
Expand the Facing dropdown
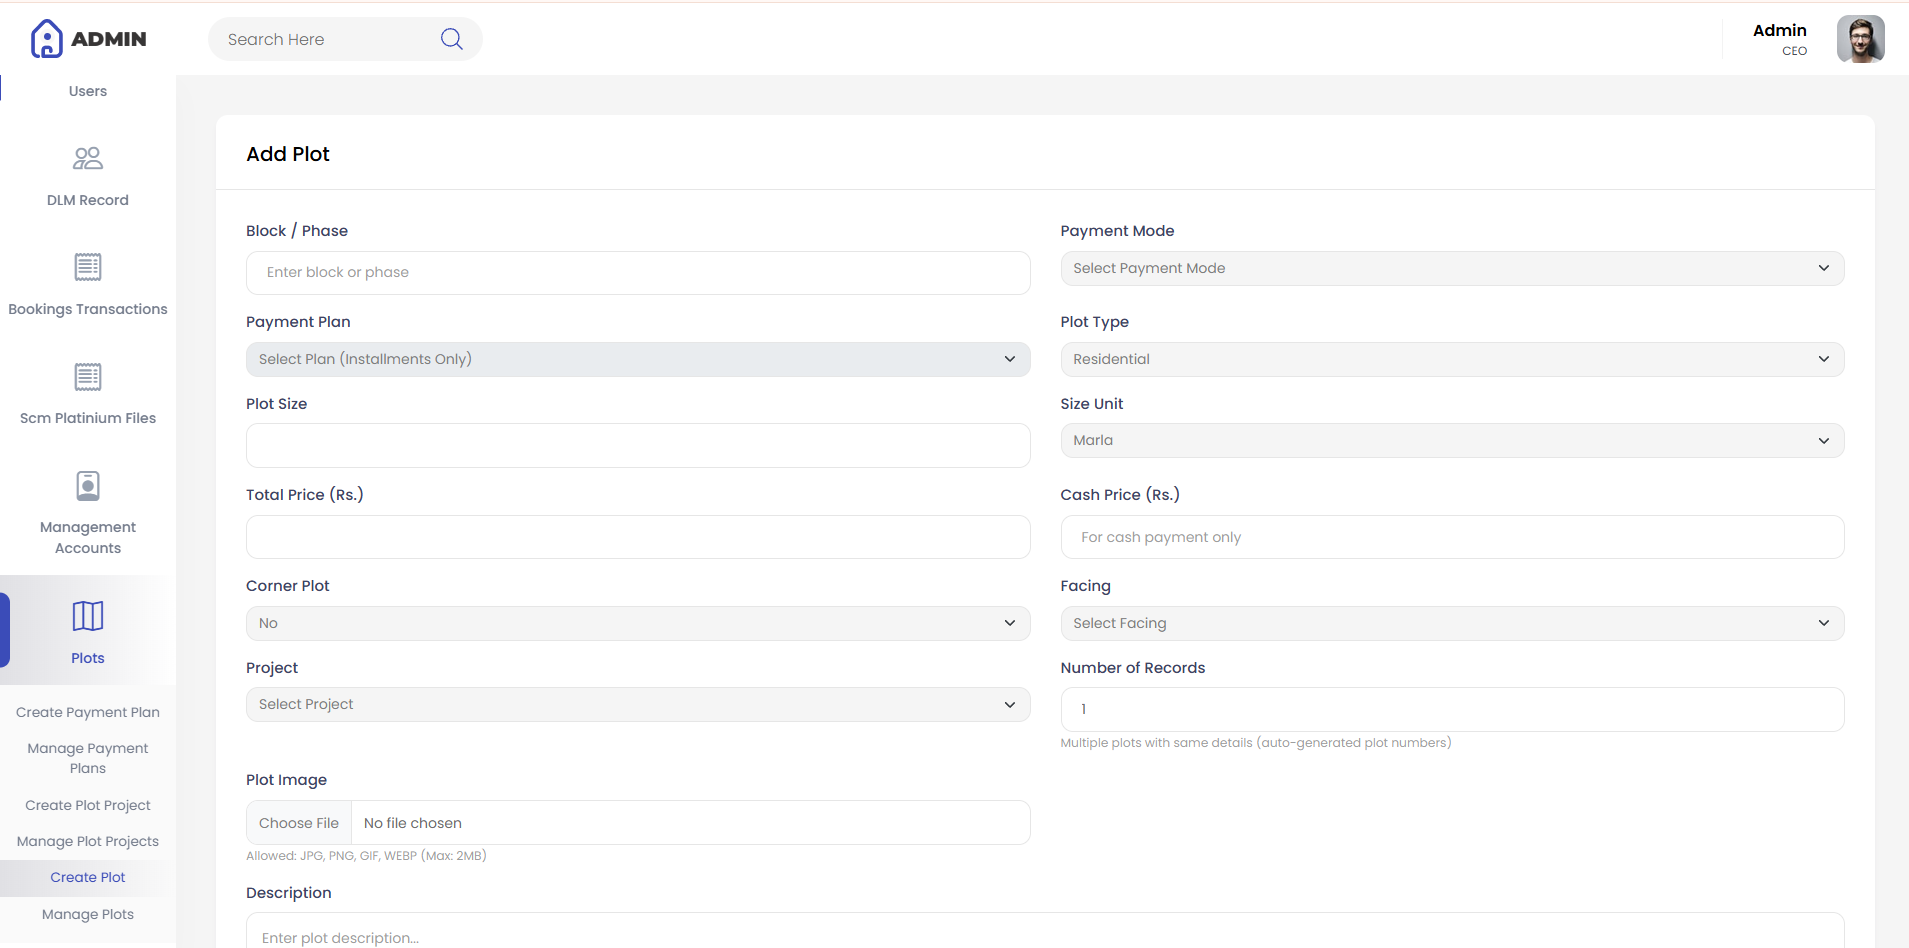pos(1452,623)
